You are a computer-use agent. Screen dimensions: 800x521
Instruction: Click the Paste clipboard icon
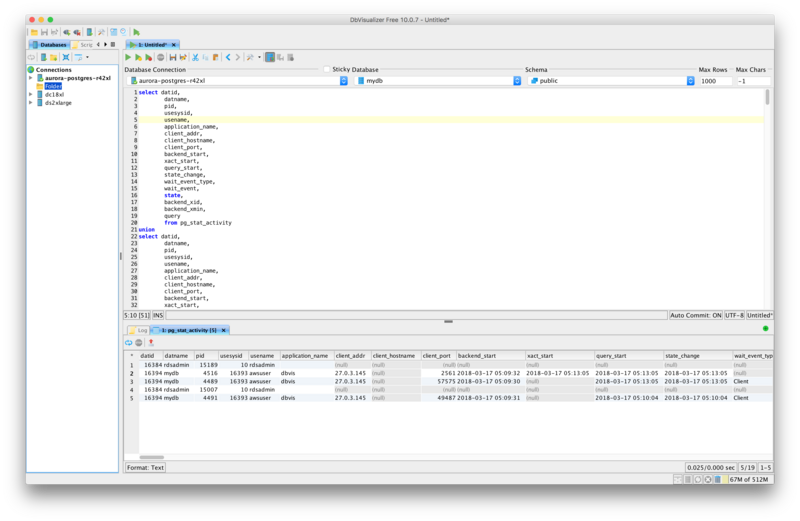(215, 57)
